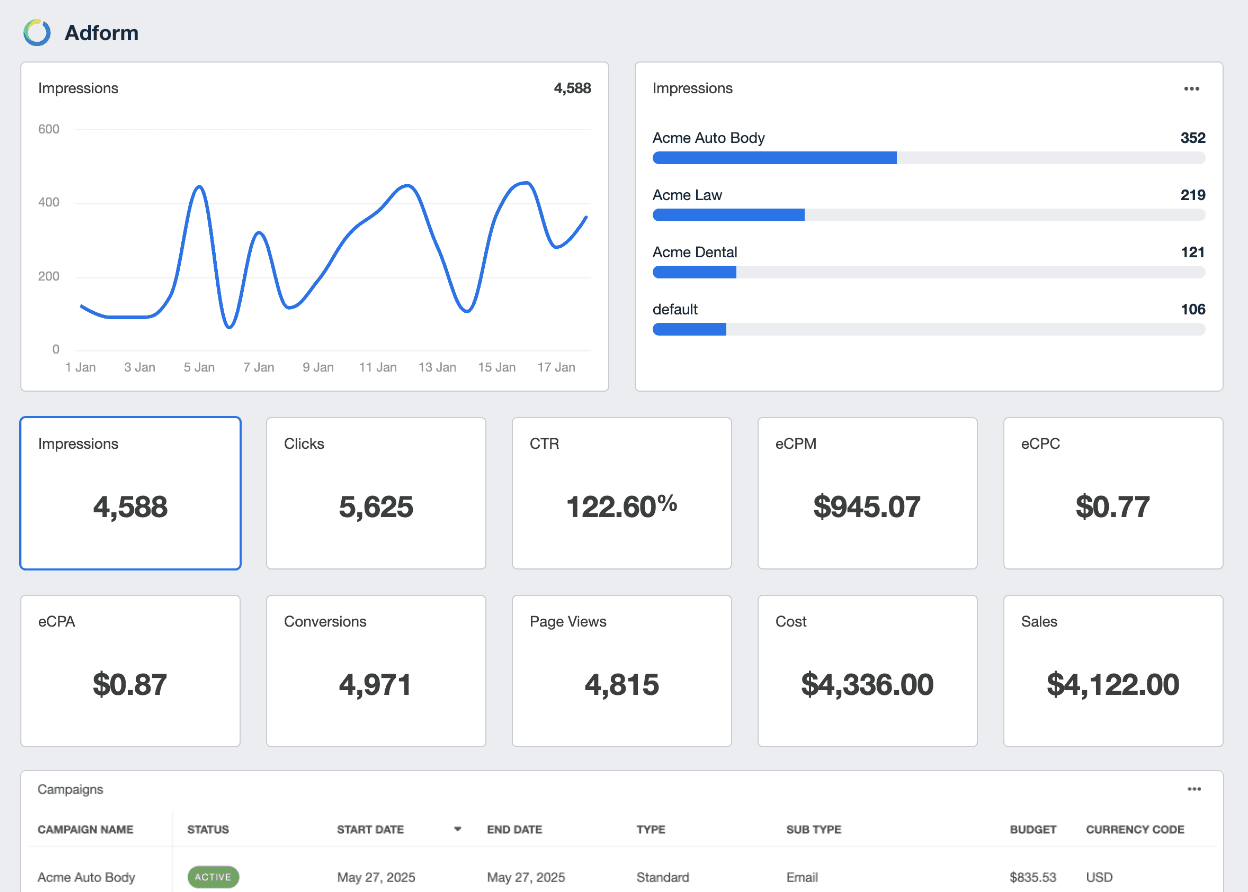The width and height of the screenshot is (1248, 892).
Task: Click the STATUS column header
Action: coord(209,829)
